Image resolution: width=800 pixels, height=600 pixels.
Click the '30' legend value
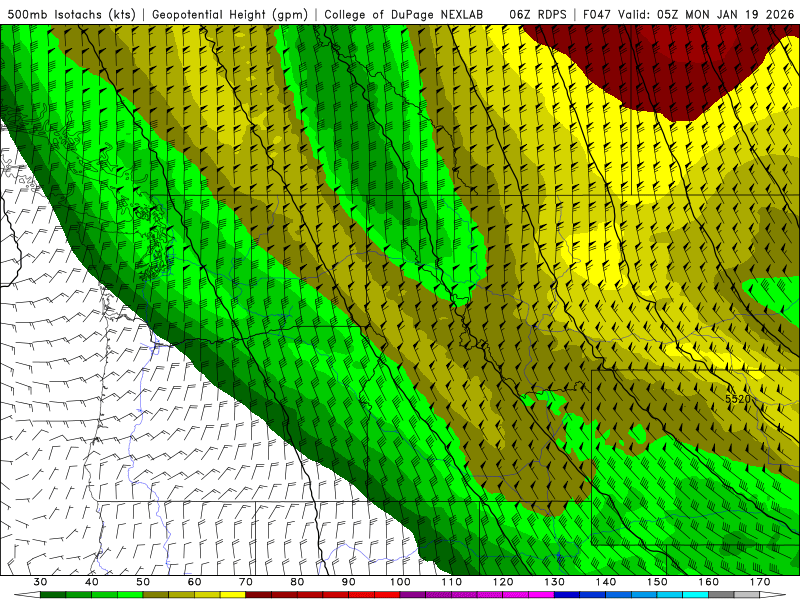click(x=40, y=582)
